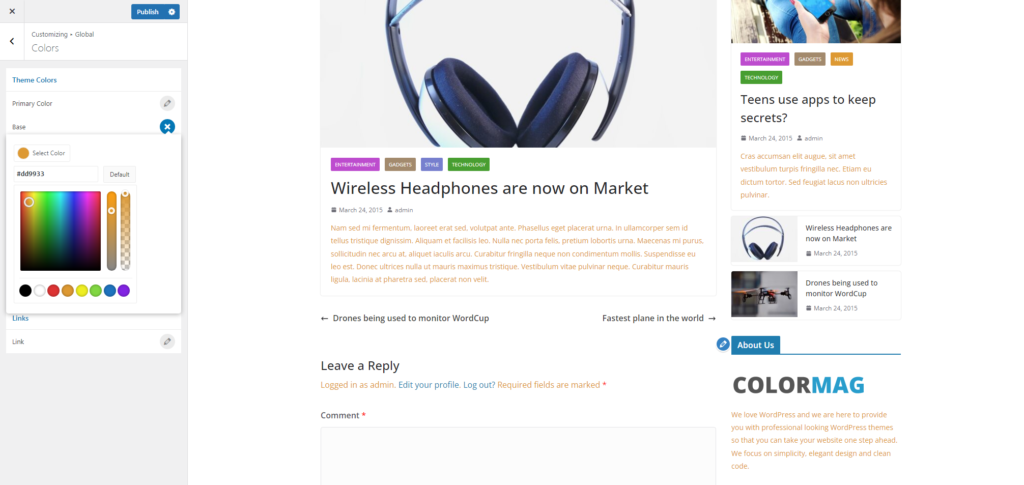Open the ENTERTAINMENT category tag on post

[355, 164]
